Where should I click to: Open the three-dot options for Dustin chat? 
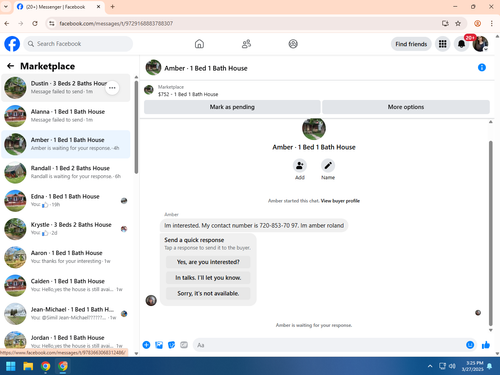click(112, 88)
